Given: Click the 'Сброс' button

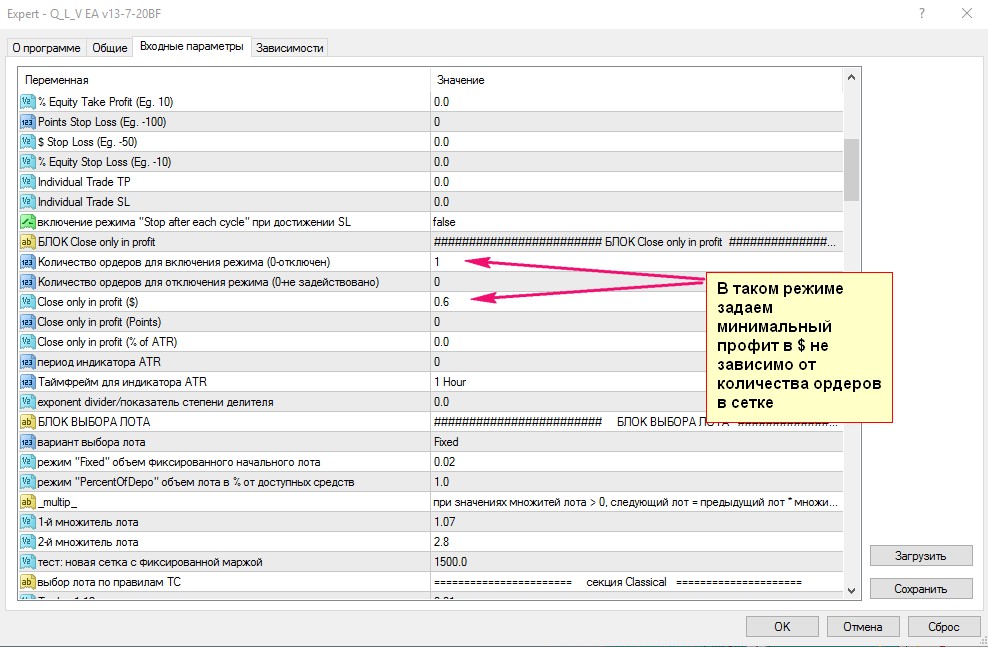Looking at the screenshot, I should 943,627.
